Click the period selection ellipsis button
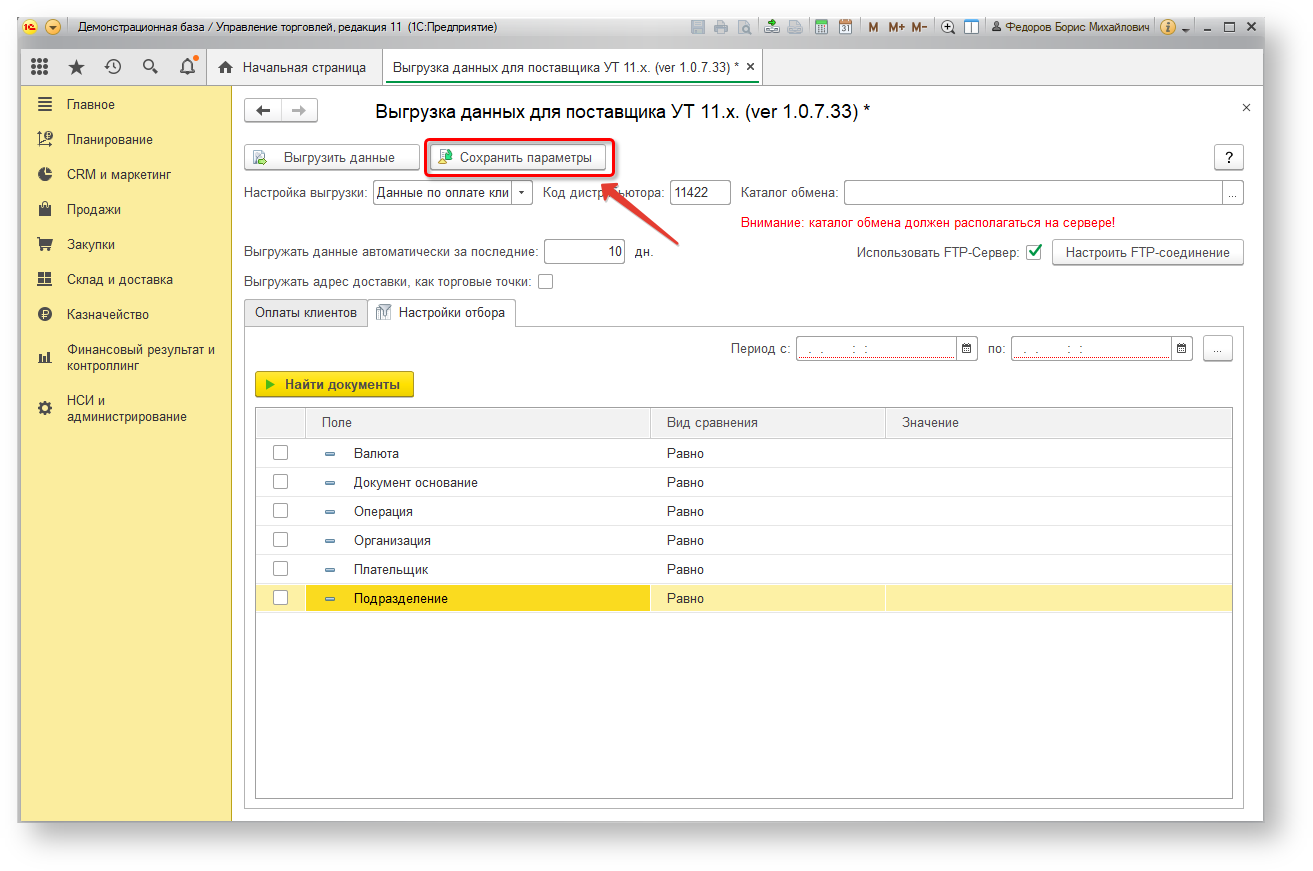This screenshot has width=1313, height=871. click(x=1218, y=348)
